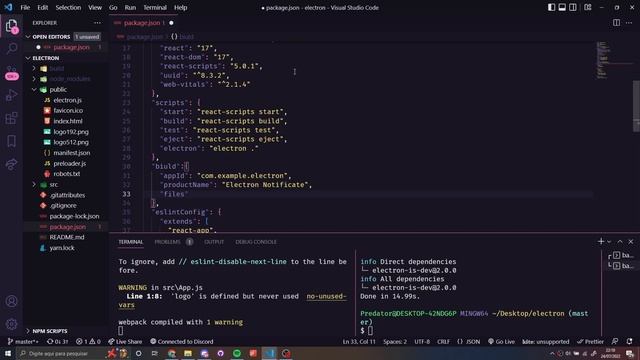Open editor more actions ellipsis

629,23
